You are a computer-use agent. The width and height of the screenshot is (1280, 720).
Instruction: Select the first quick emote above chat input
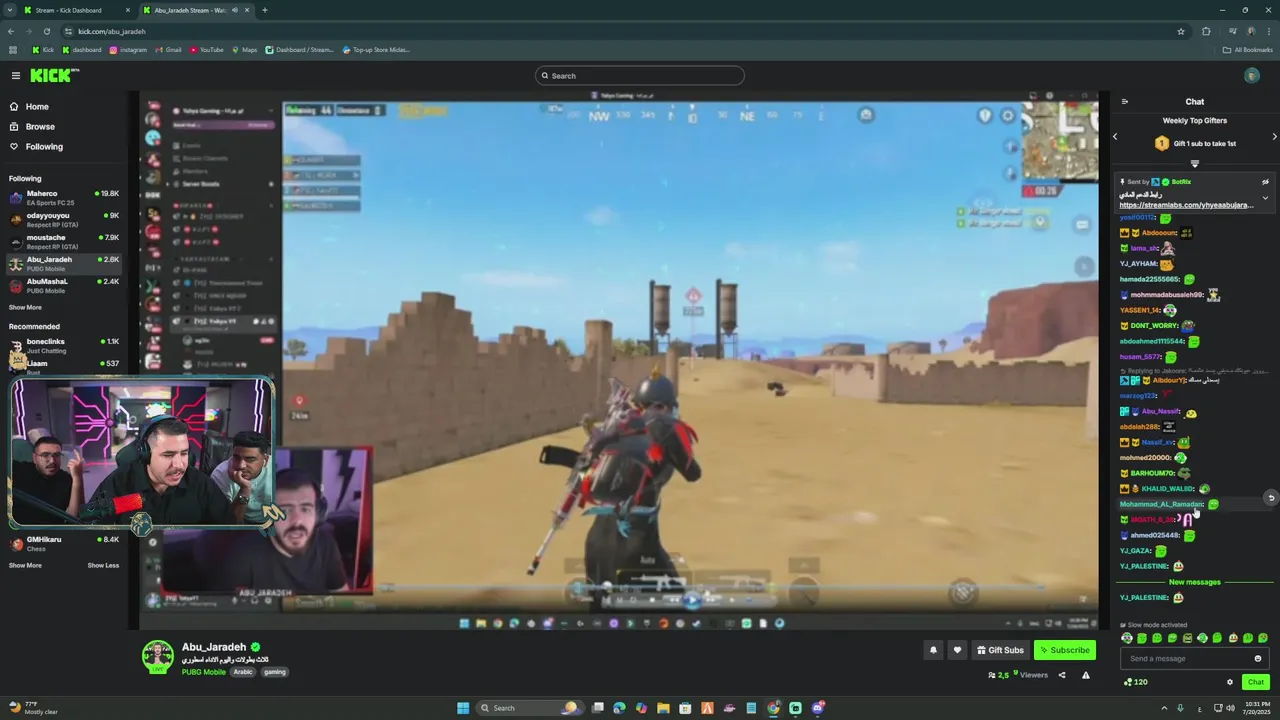[1127, 638]
